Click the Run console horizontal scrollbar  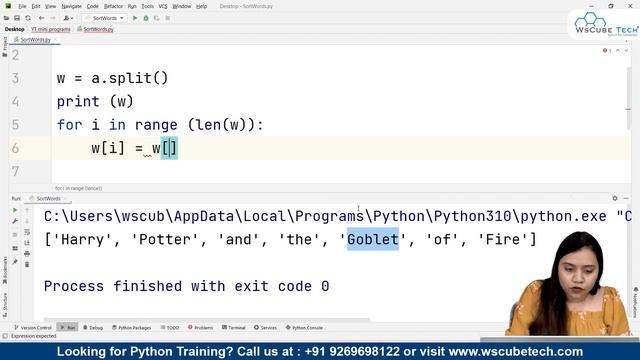[207, 320]
